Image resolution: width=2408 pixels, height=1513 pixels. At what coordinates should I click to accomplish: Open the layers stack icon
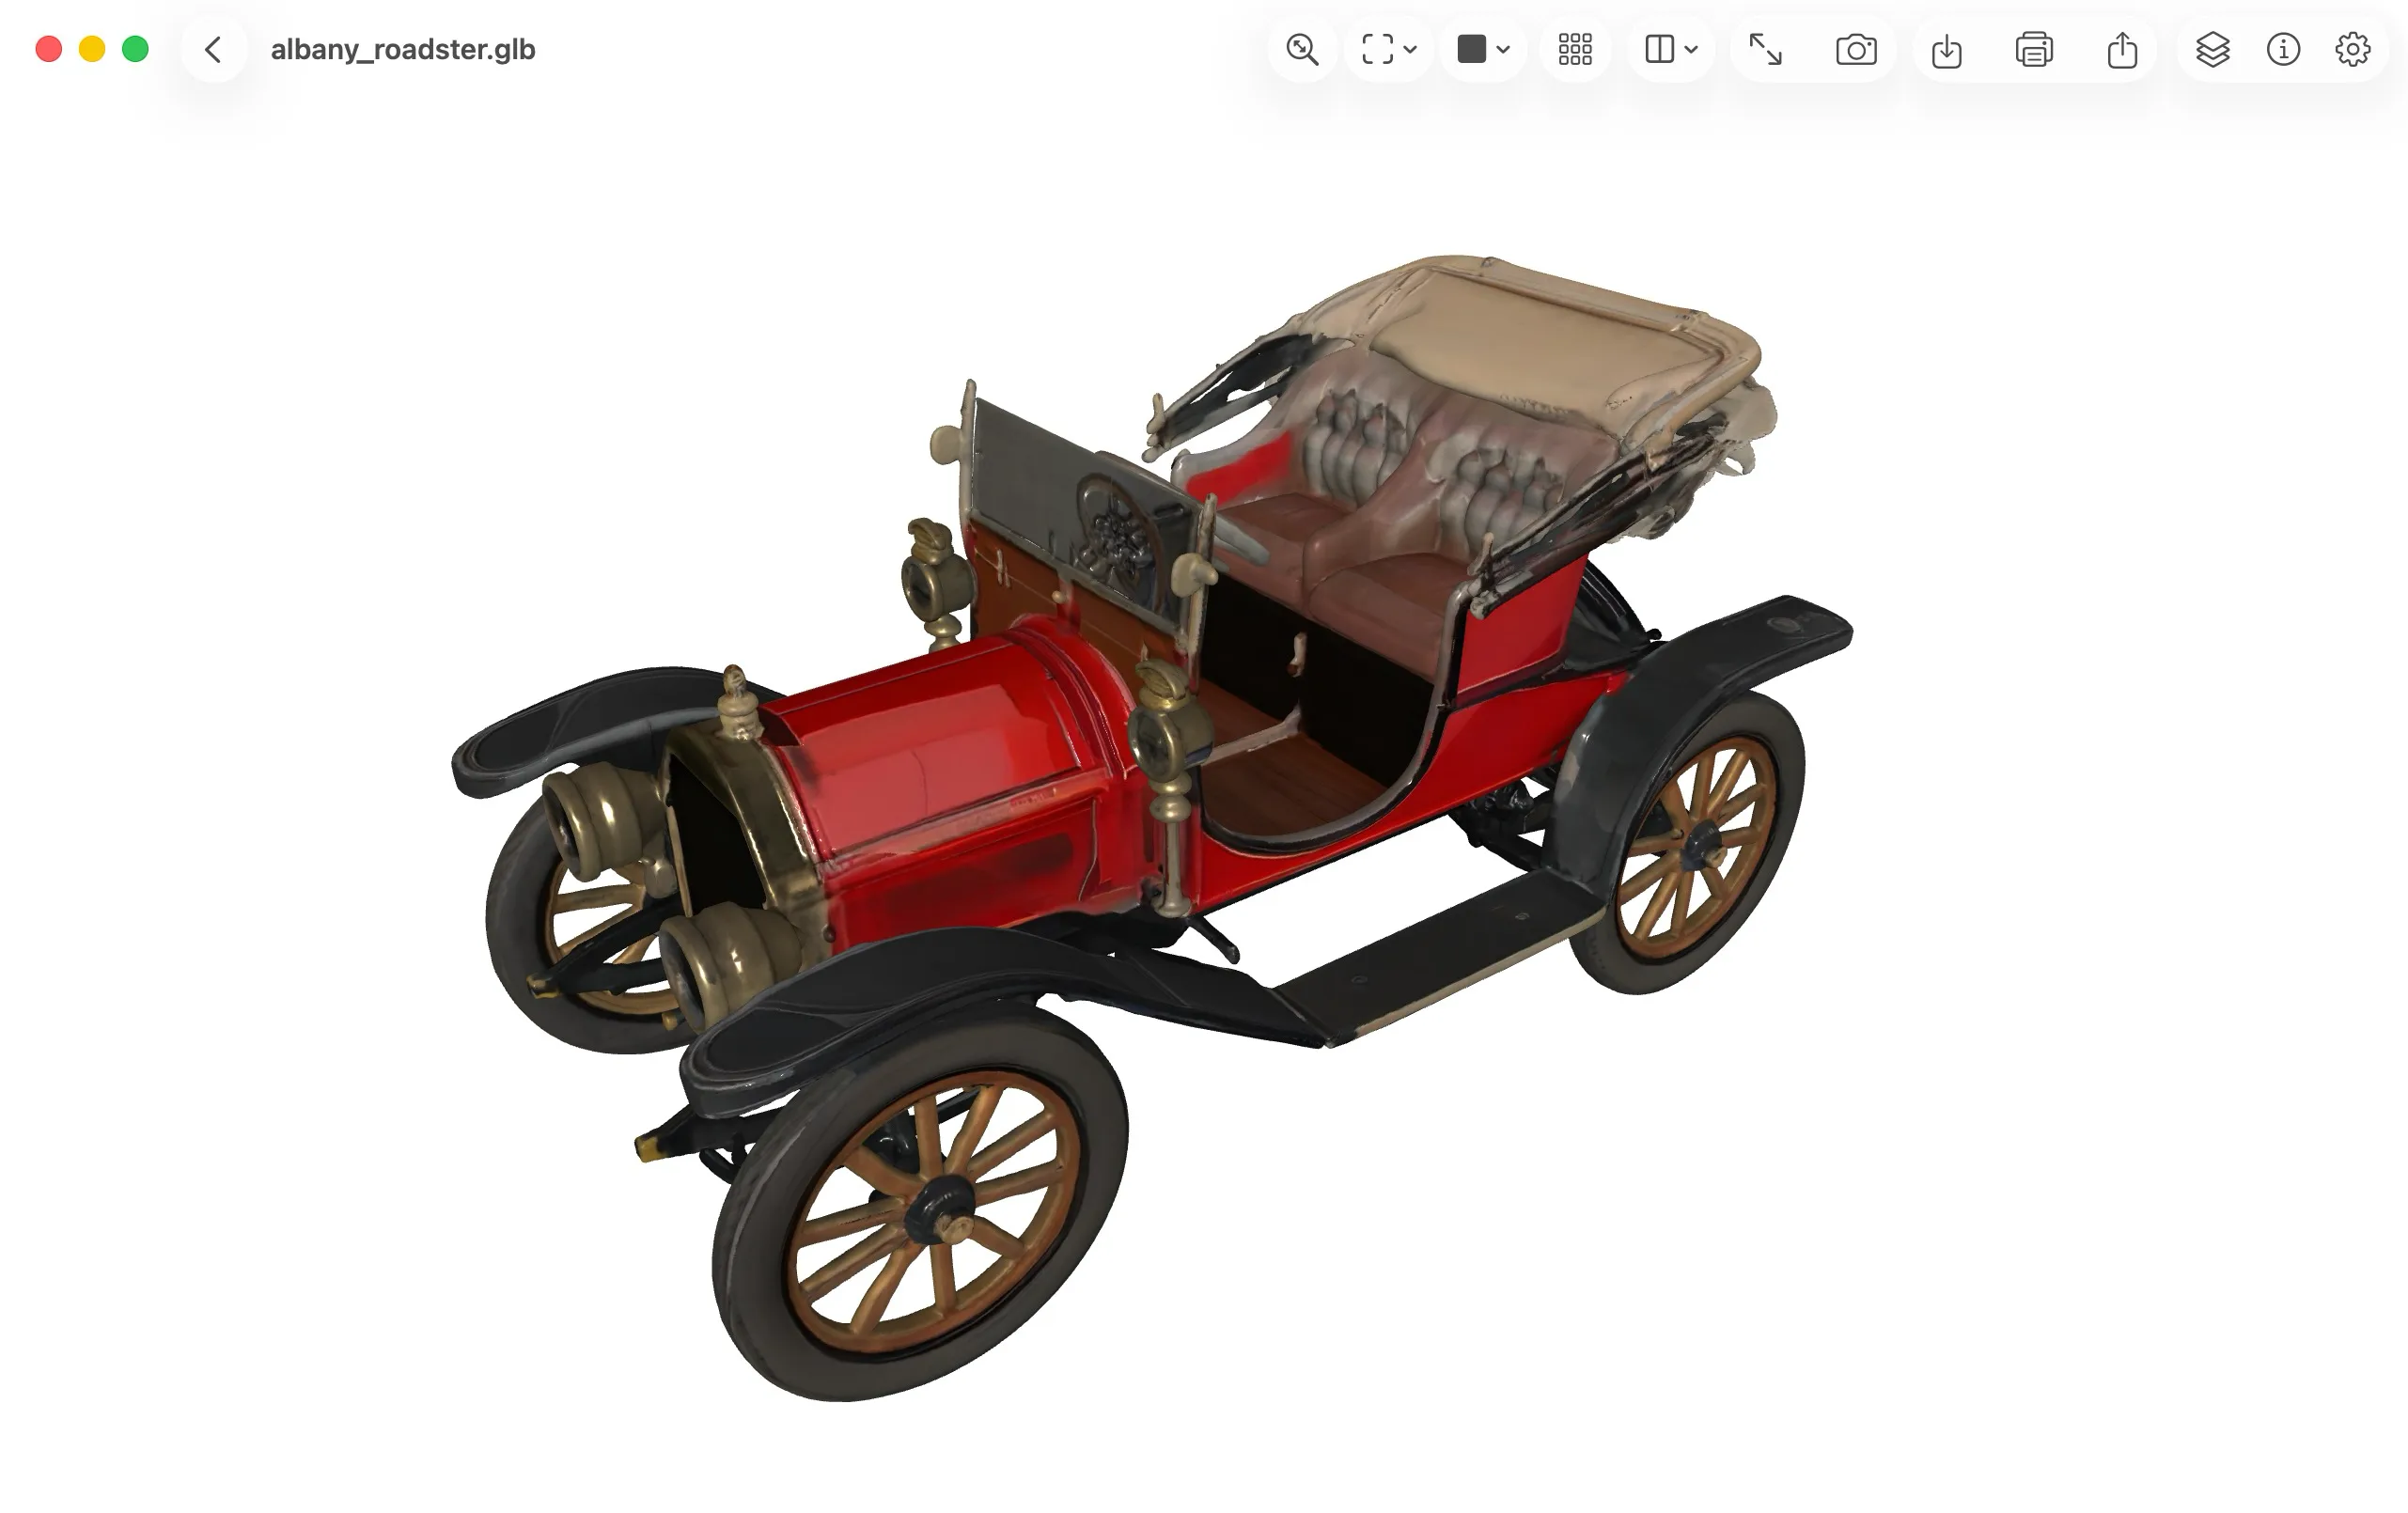tap(2212, 49)
